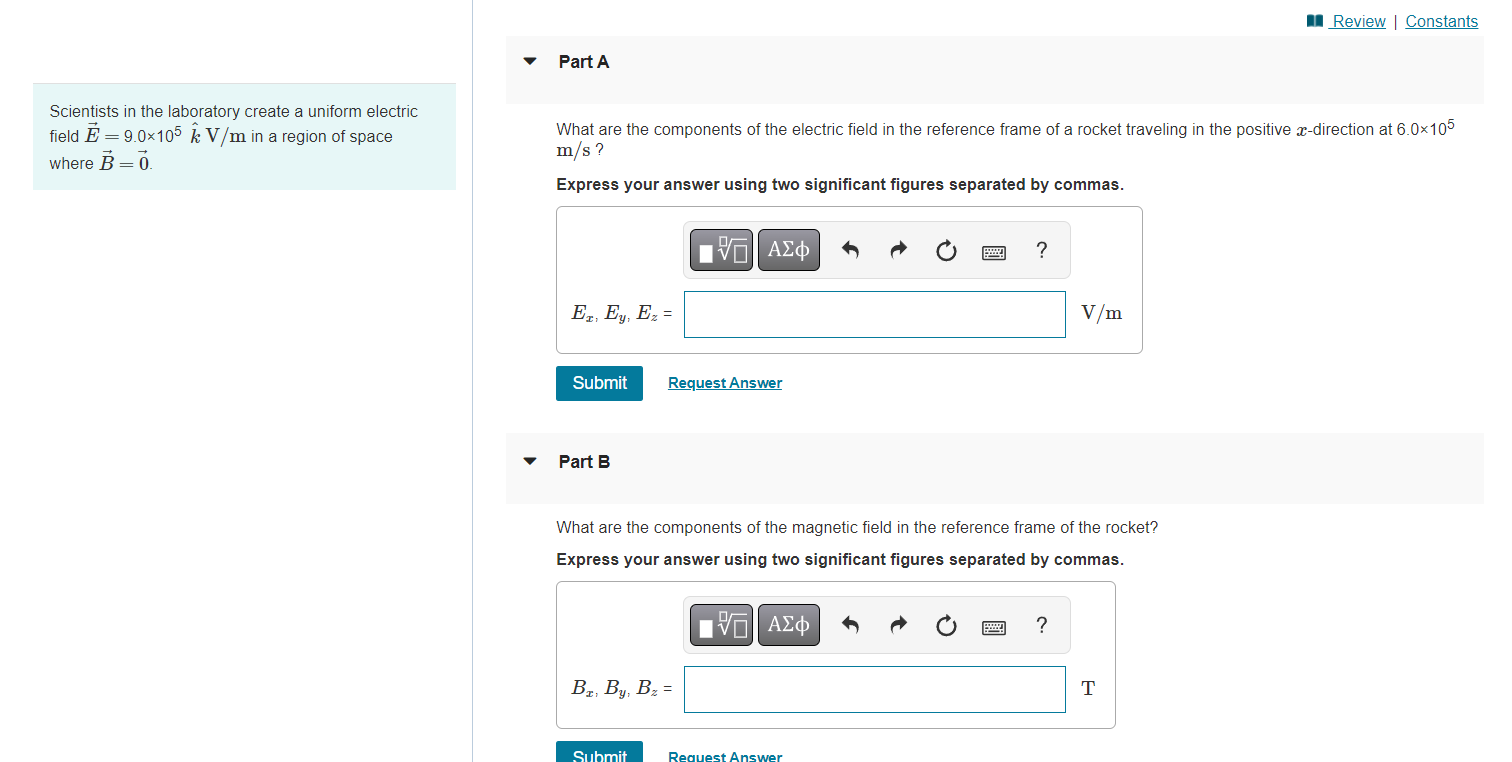Open help question mark in Part B toolbar

(1042, 625)
